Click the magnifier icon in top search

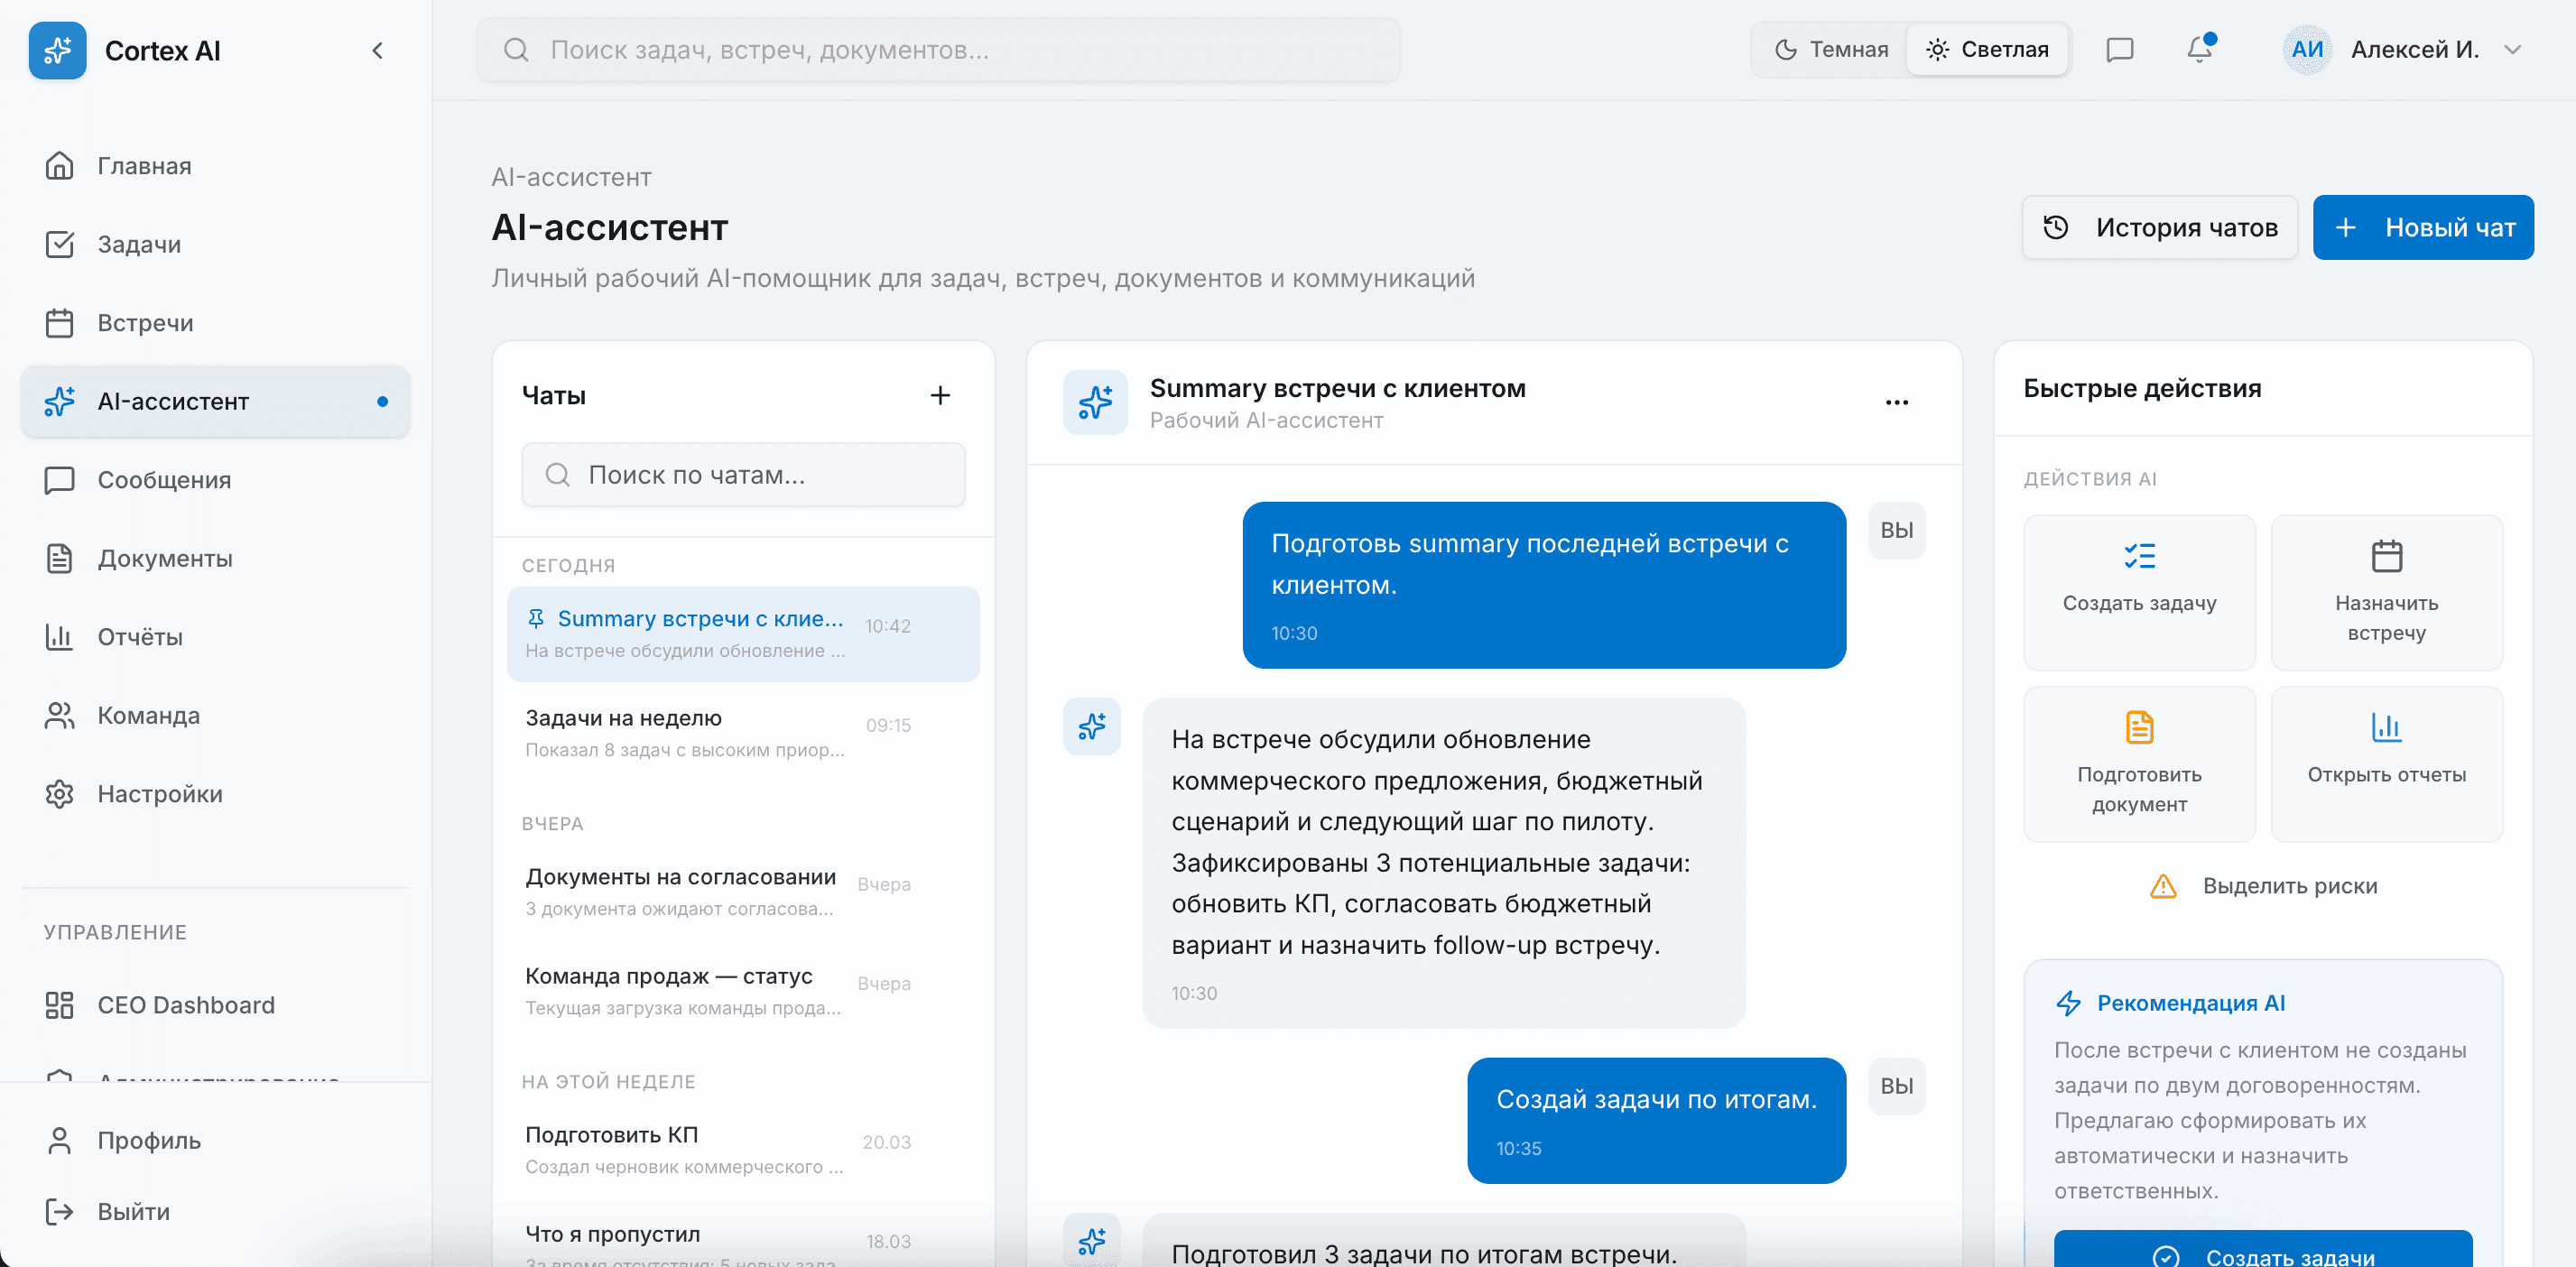516,50
